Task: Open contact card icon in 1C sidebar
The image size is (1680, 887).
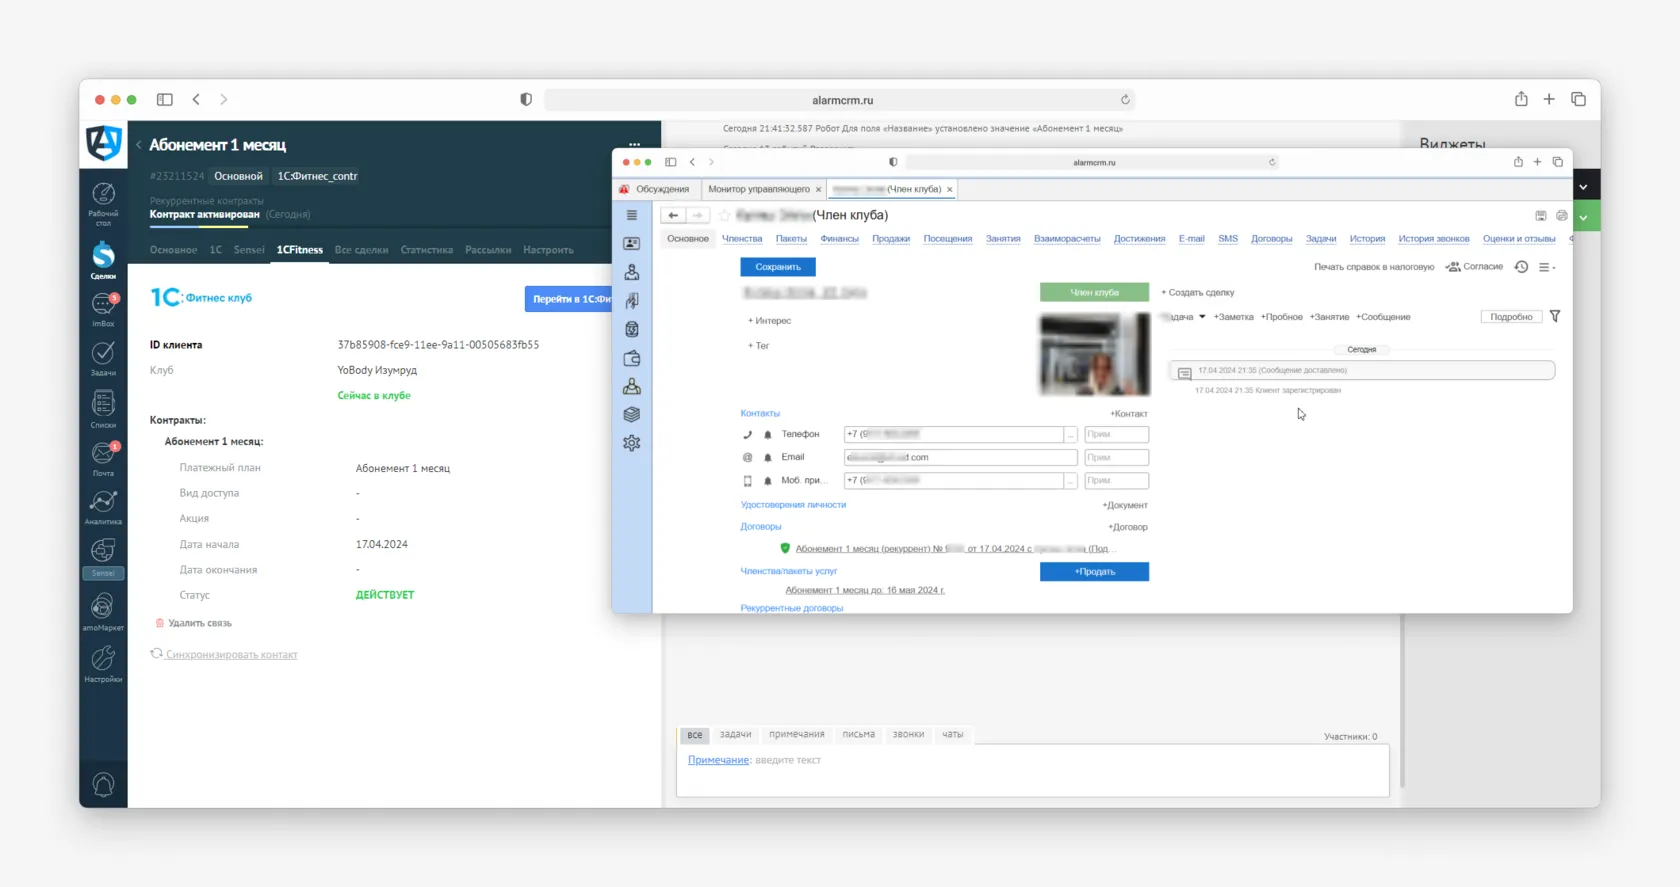Action: 631,243
